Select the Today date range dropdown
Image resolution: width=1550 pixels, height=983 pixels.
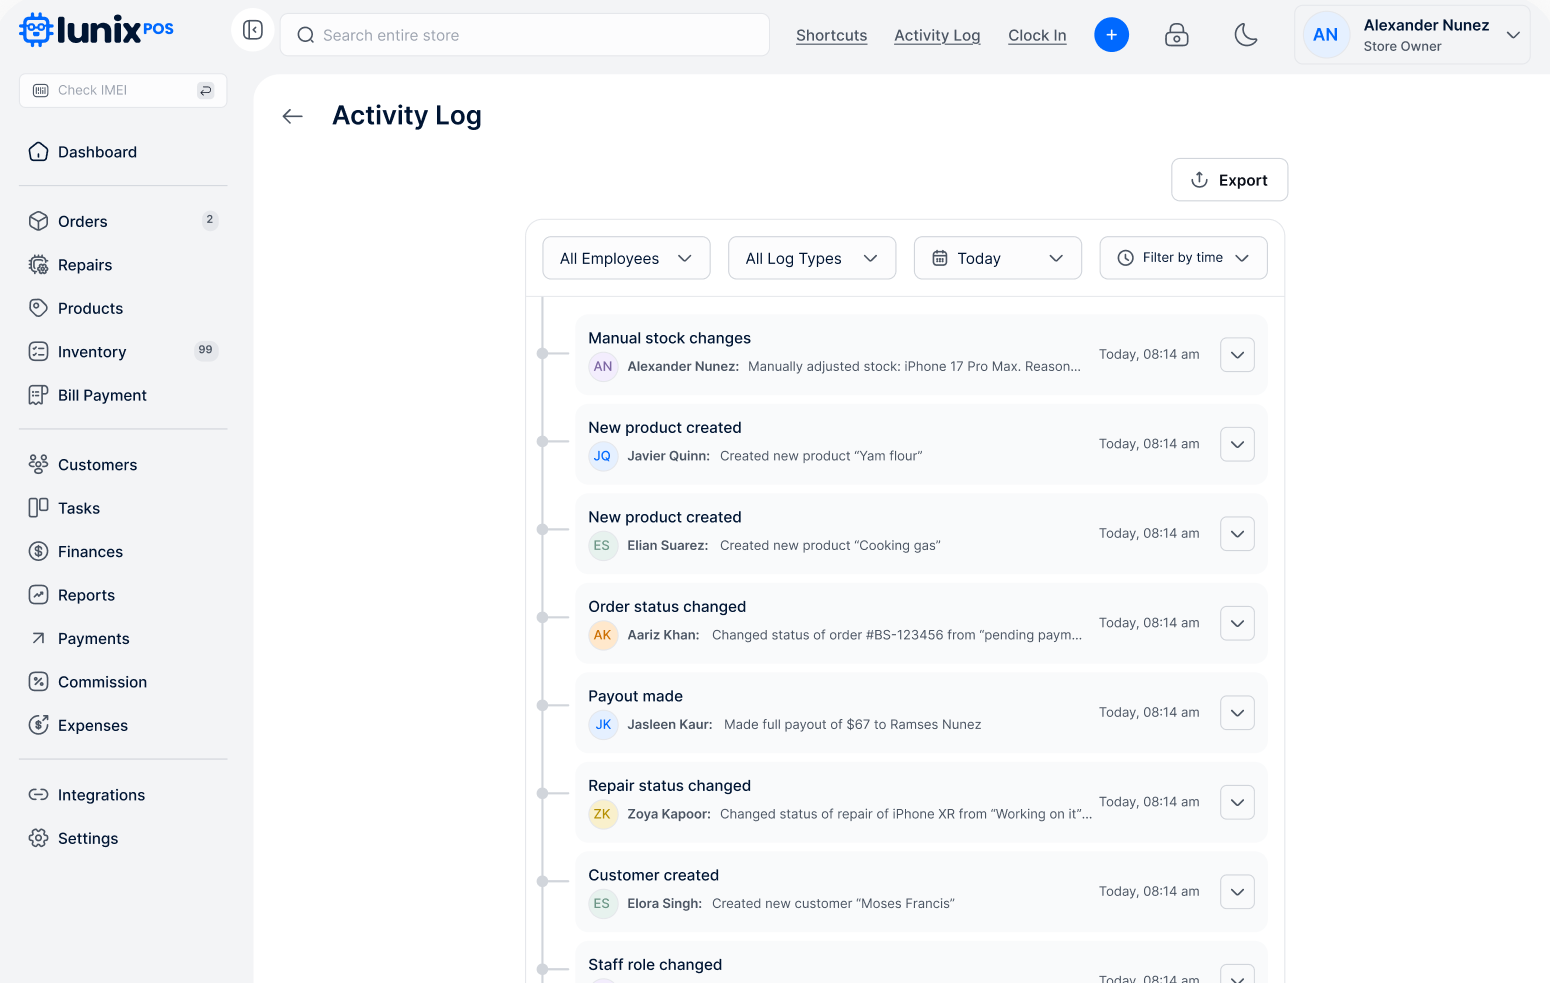[x=997, y=258]
